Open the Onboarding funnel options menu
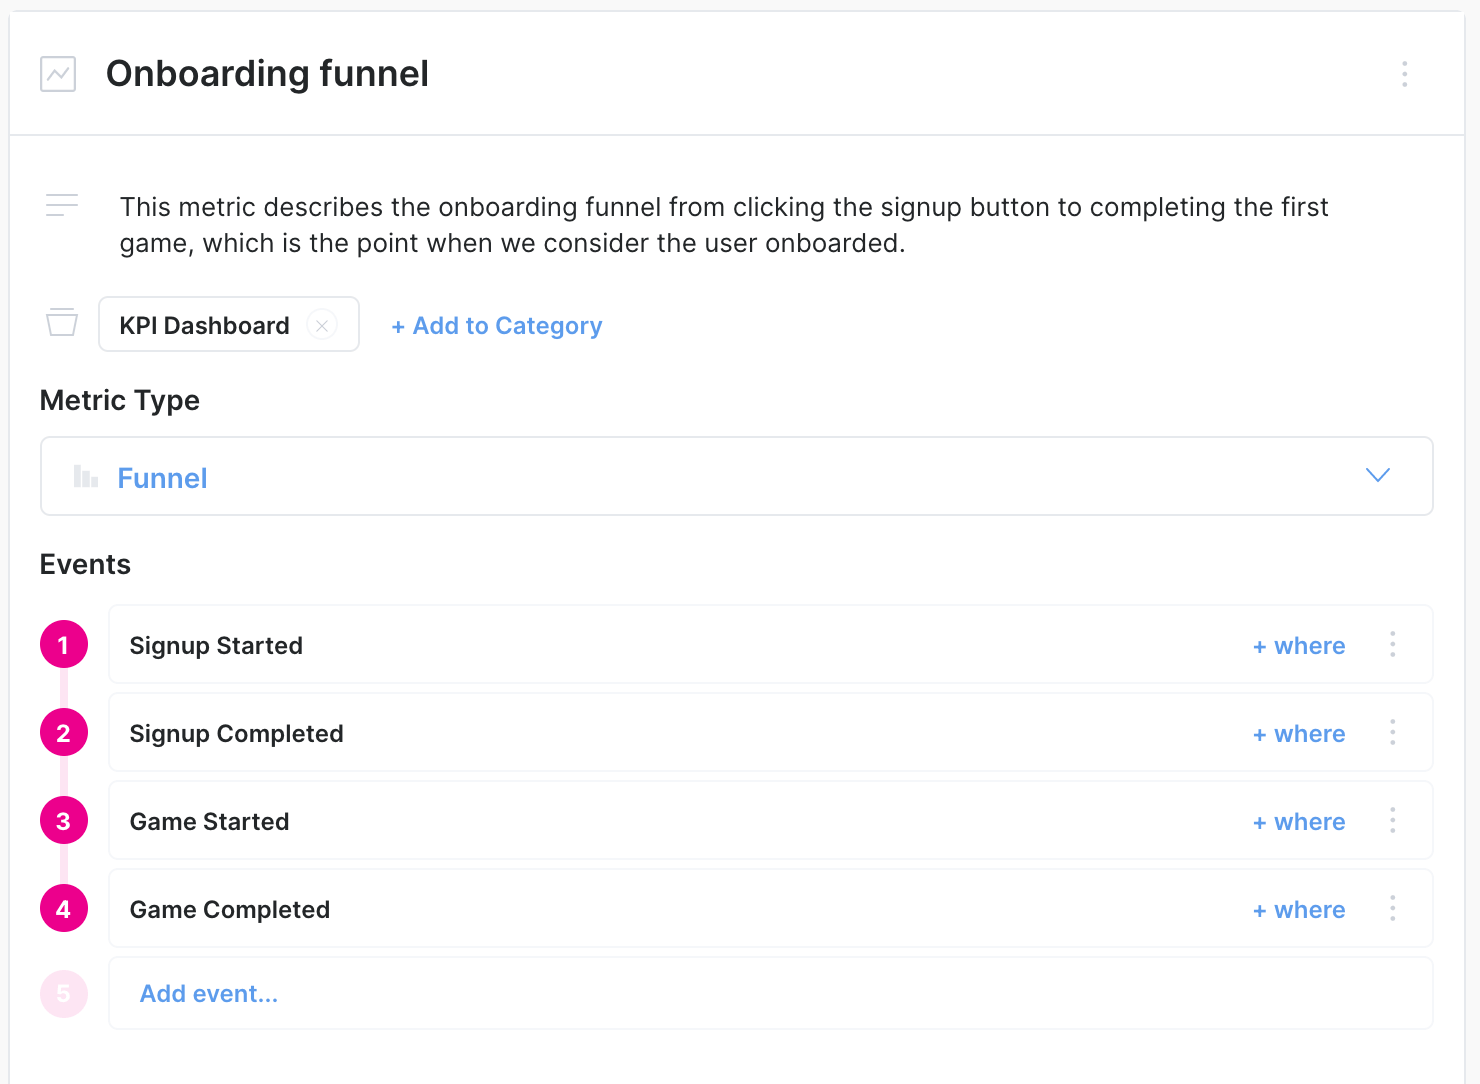The width and height of the screenshot is (1480, 1084). pos(1404,74)
